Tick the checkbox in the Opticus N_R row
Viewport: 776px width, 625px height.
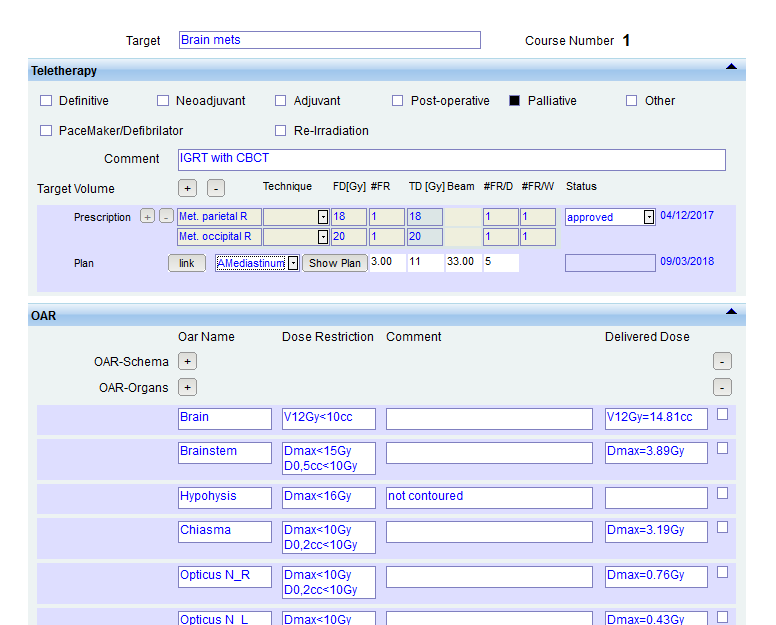click(x=723, y=573)
